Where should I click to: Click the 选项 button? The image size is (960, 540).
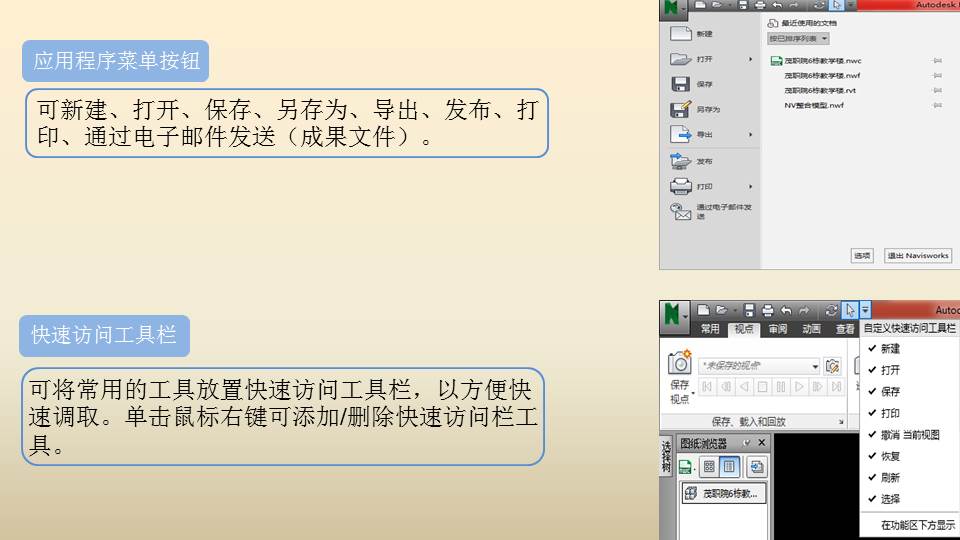click(x=862, y=255)
